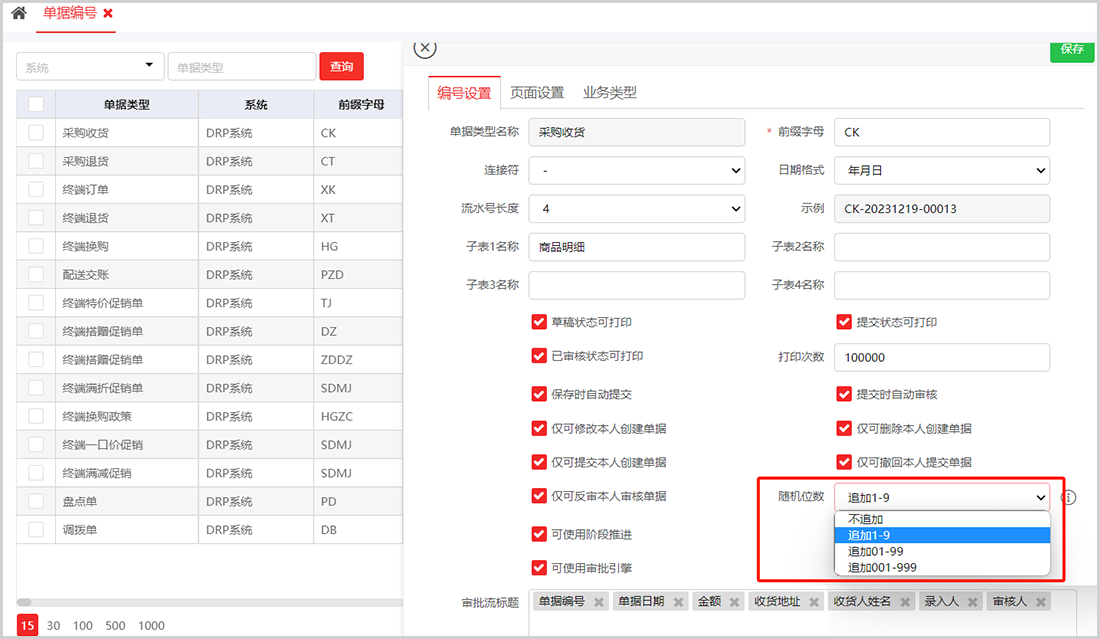Remove the 收货地址 tag via its X
Screen dimensions: 1100x639
point(814,602)
